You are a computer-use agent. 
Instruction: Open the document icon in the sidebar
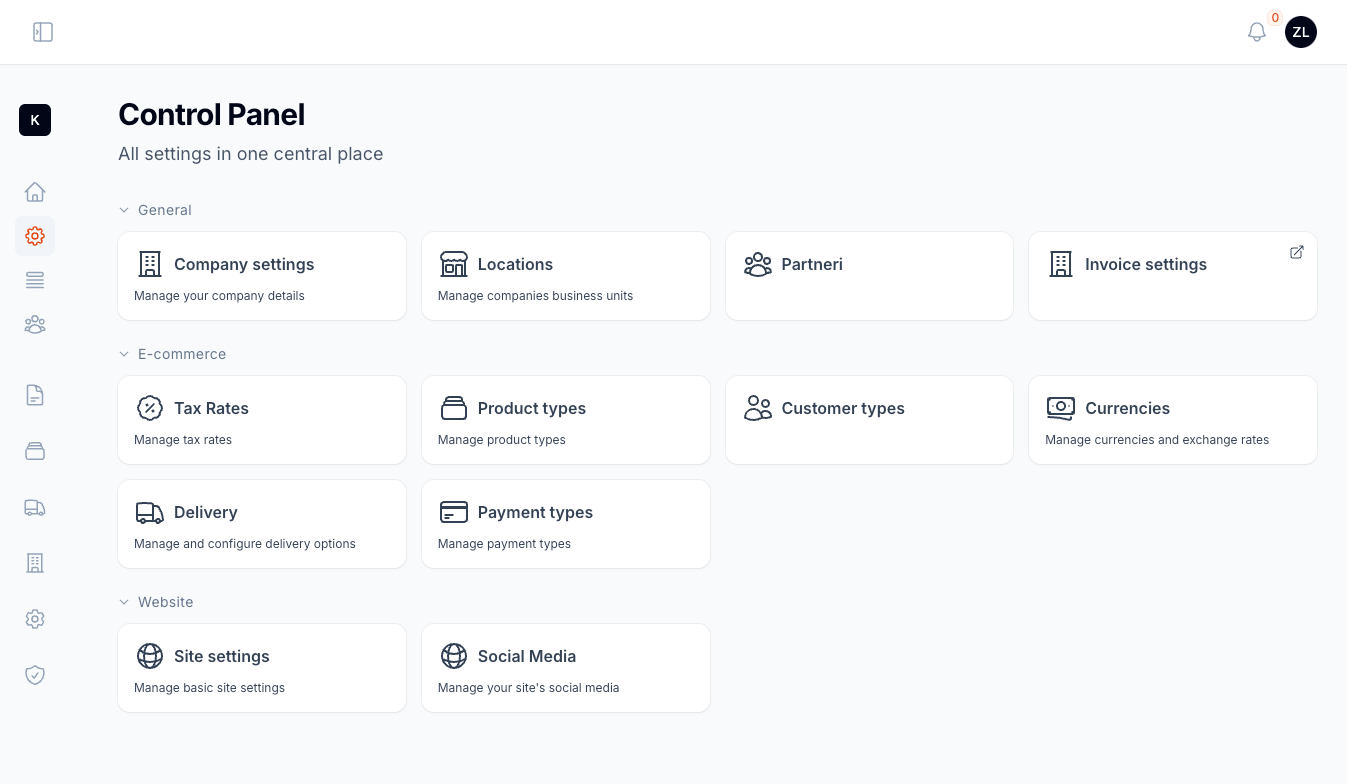pos(35,395)
